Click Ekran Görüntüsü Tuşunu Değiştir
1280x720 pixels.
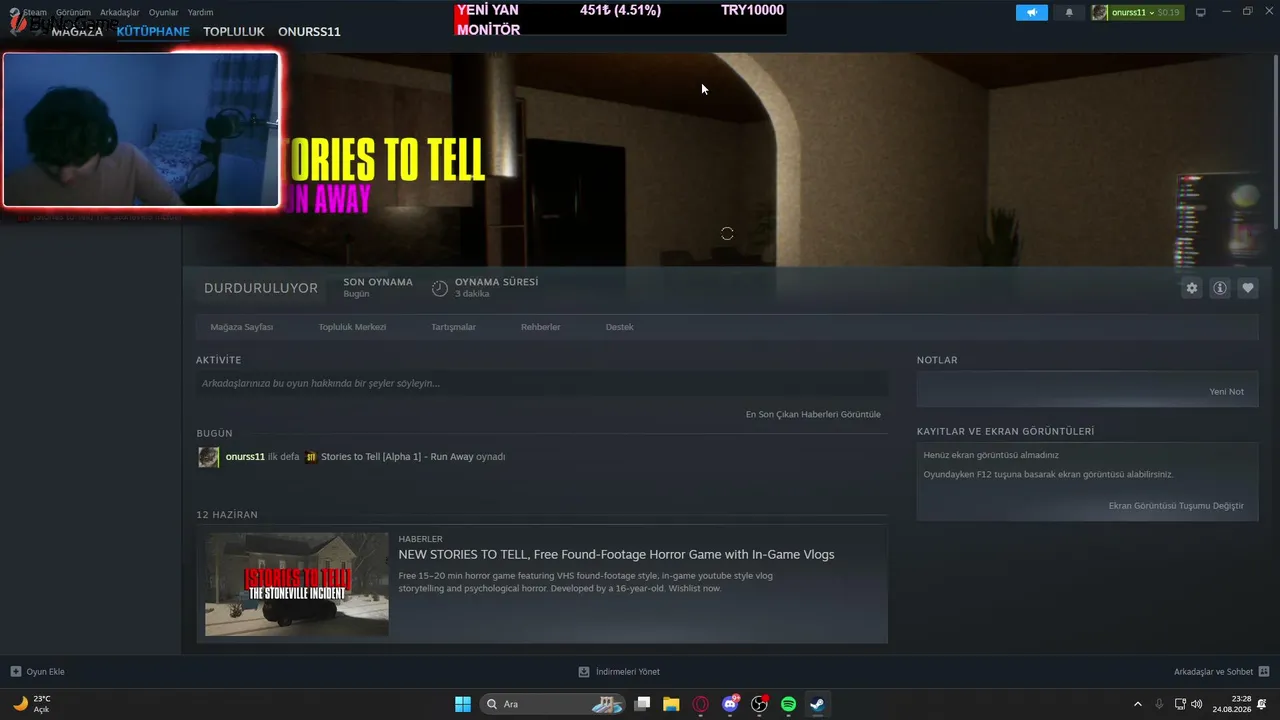point(1176,506)
